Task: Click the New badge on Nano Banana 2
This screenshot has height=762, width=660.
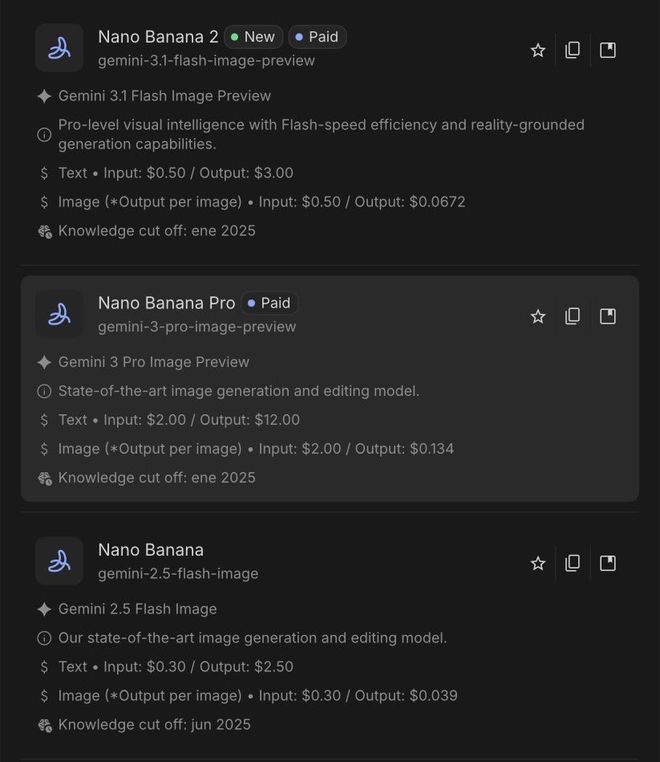Action: [x=253, y=37]
